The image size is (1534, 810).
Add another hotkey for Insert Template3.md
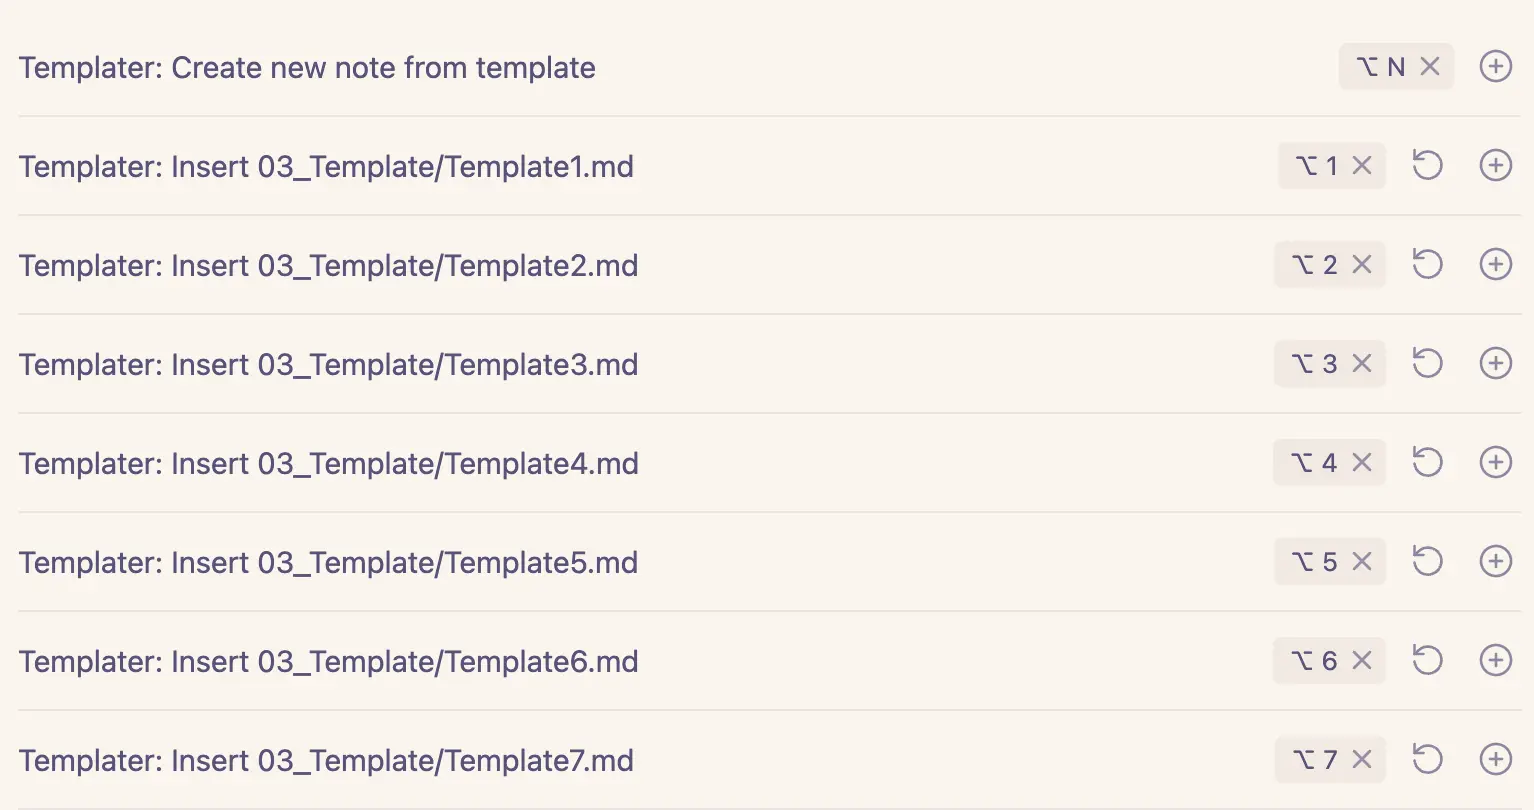pos(1495,363)
